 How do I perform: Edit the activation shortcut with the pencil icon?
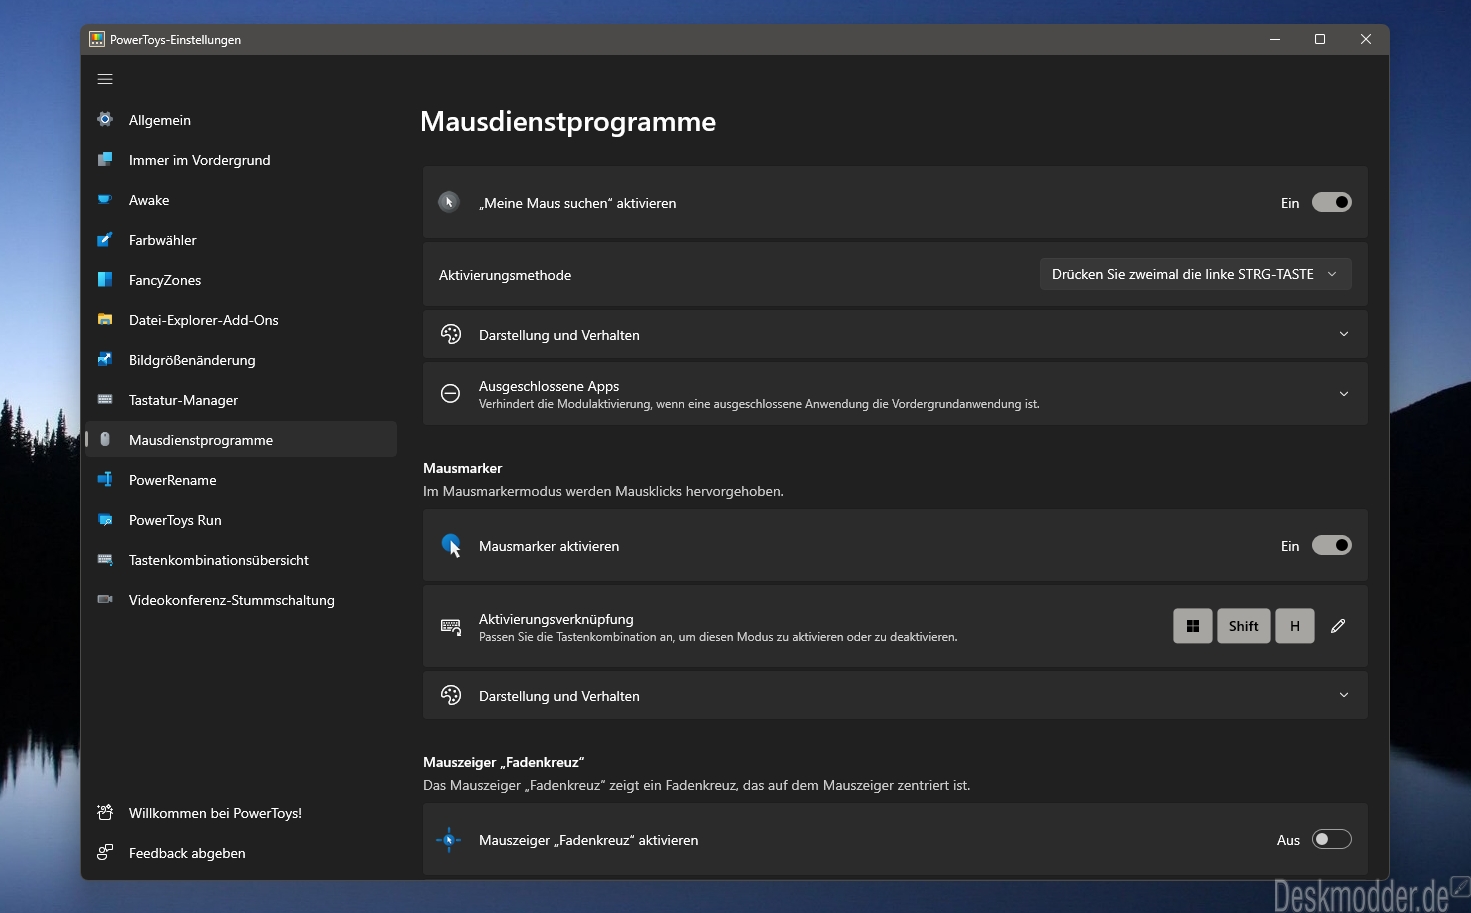1338,626
